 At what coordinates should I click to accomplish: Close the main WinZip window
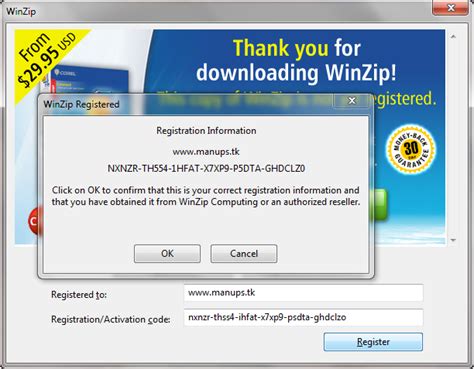pos(451,8)
